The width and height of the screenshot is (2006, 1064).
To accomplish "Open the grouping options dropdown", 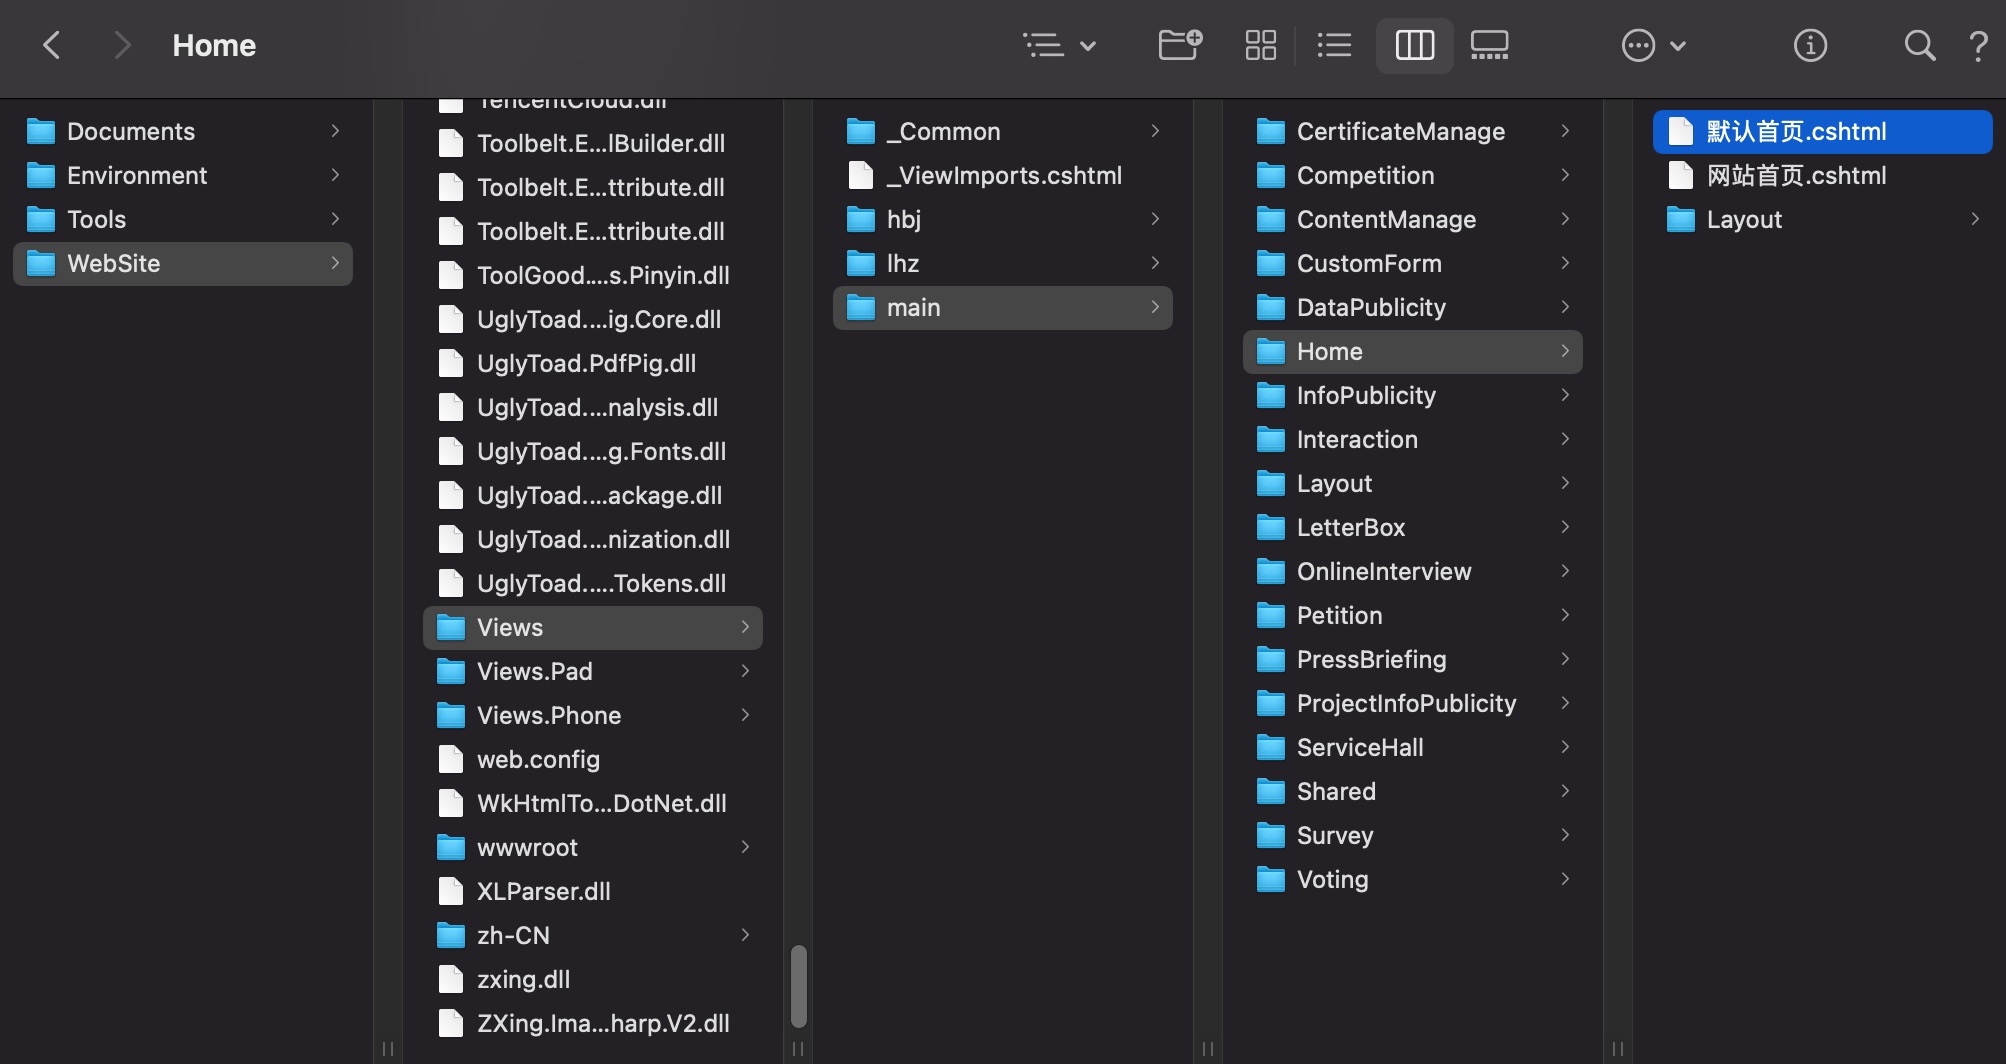I will 1060,45.
